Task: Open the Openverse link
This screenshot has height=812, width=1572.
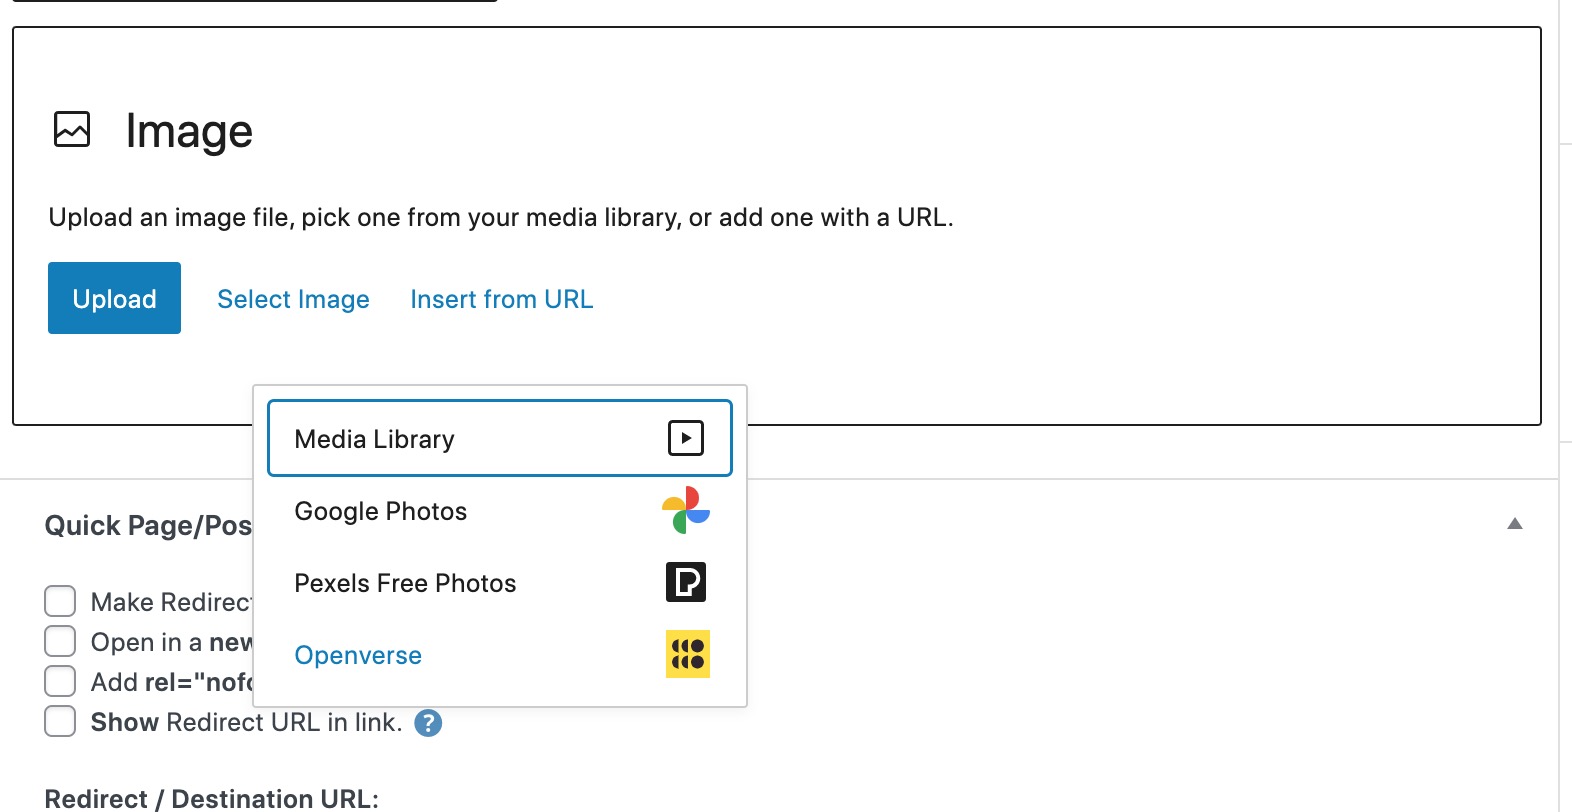Action: point(357,654)
